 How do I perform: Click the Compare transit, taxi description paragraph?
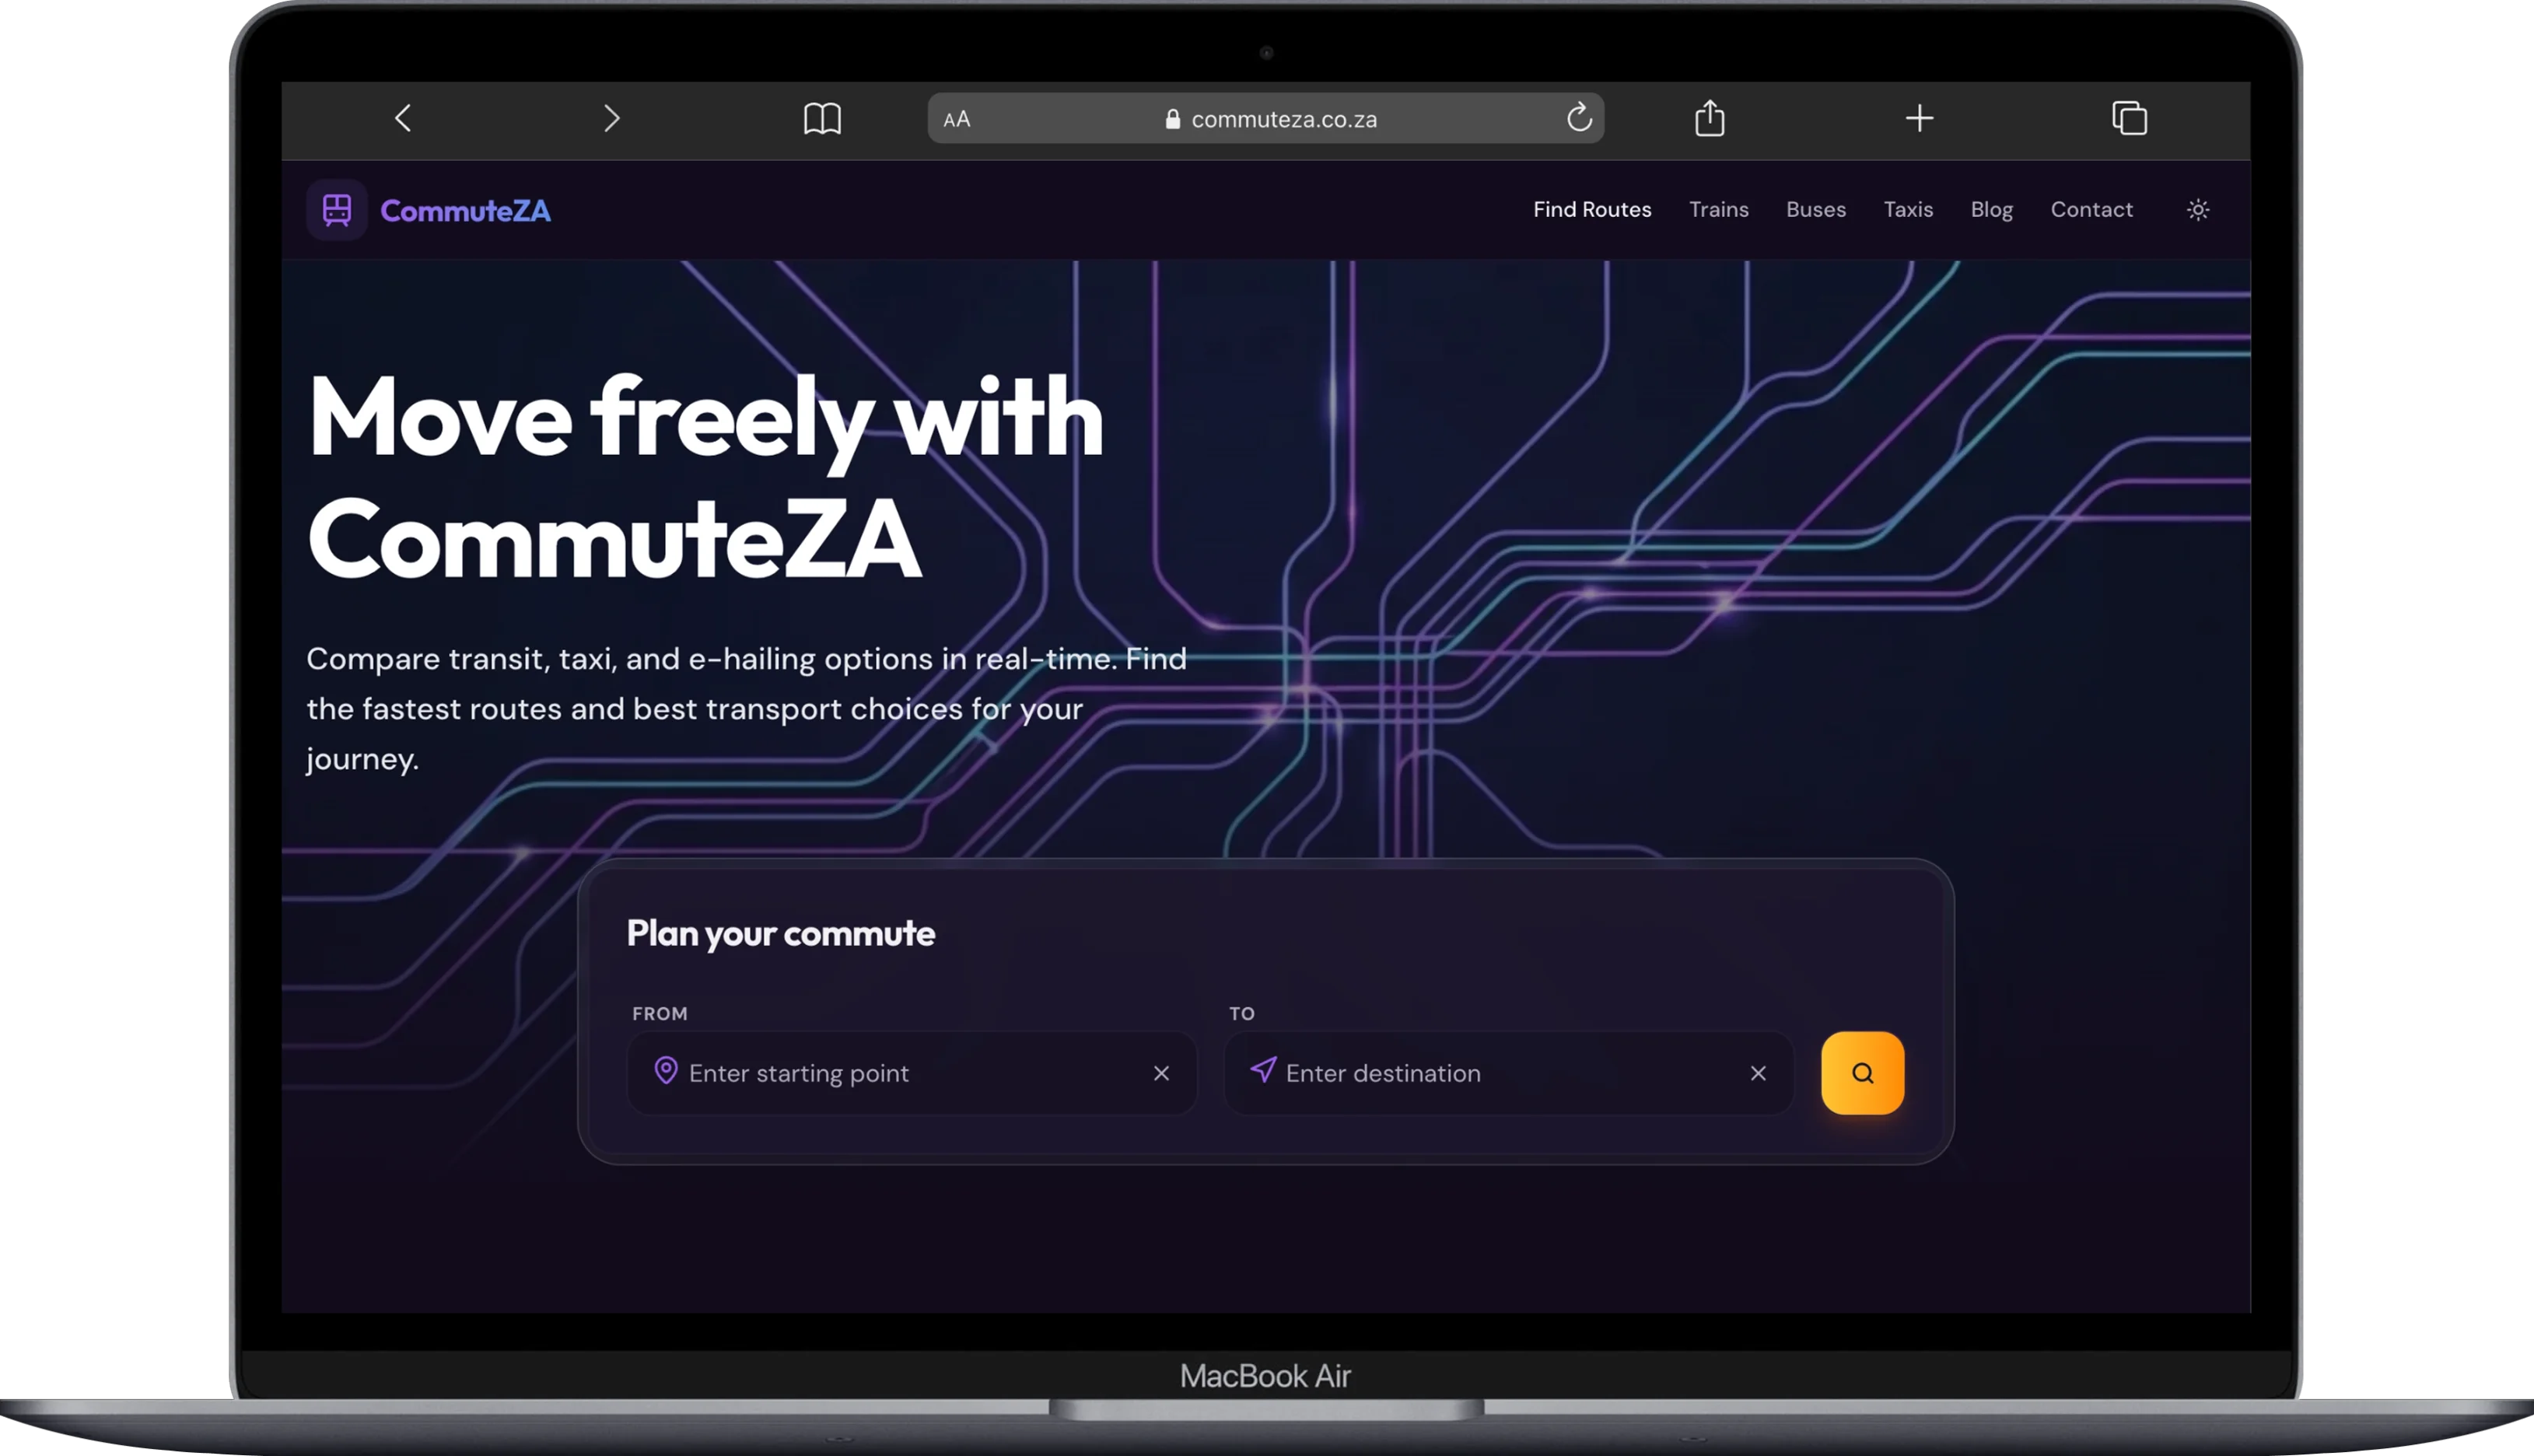(x=746, y=709)
